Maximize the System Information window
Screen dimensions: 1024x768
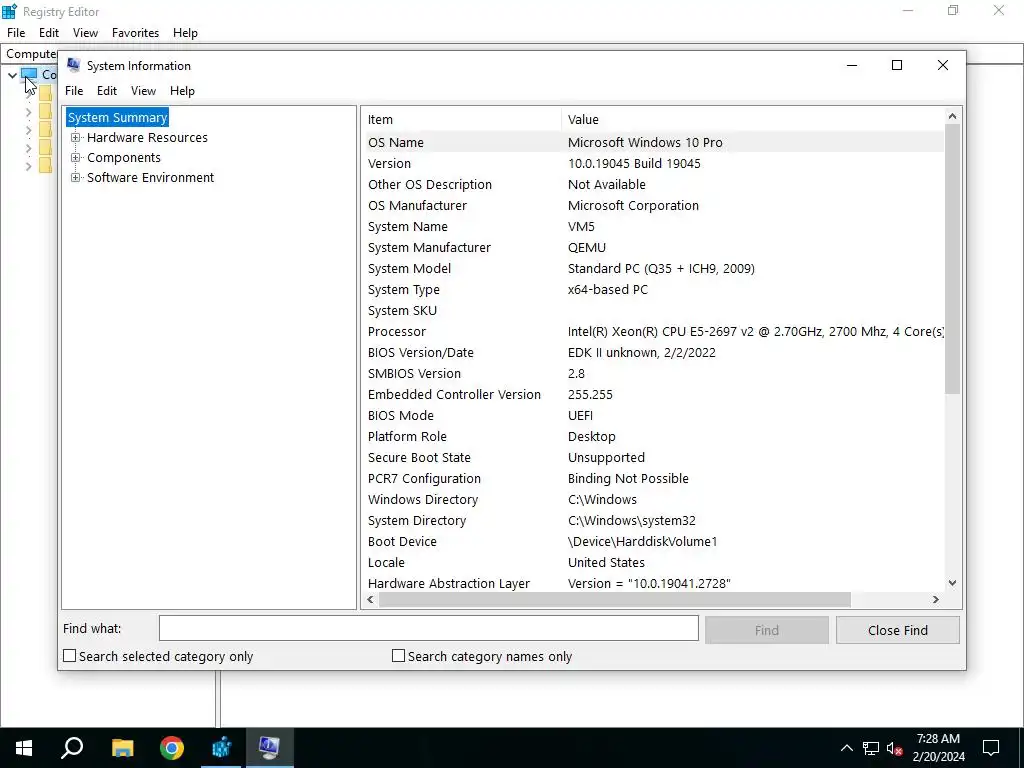point(897,65)
